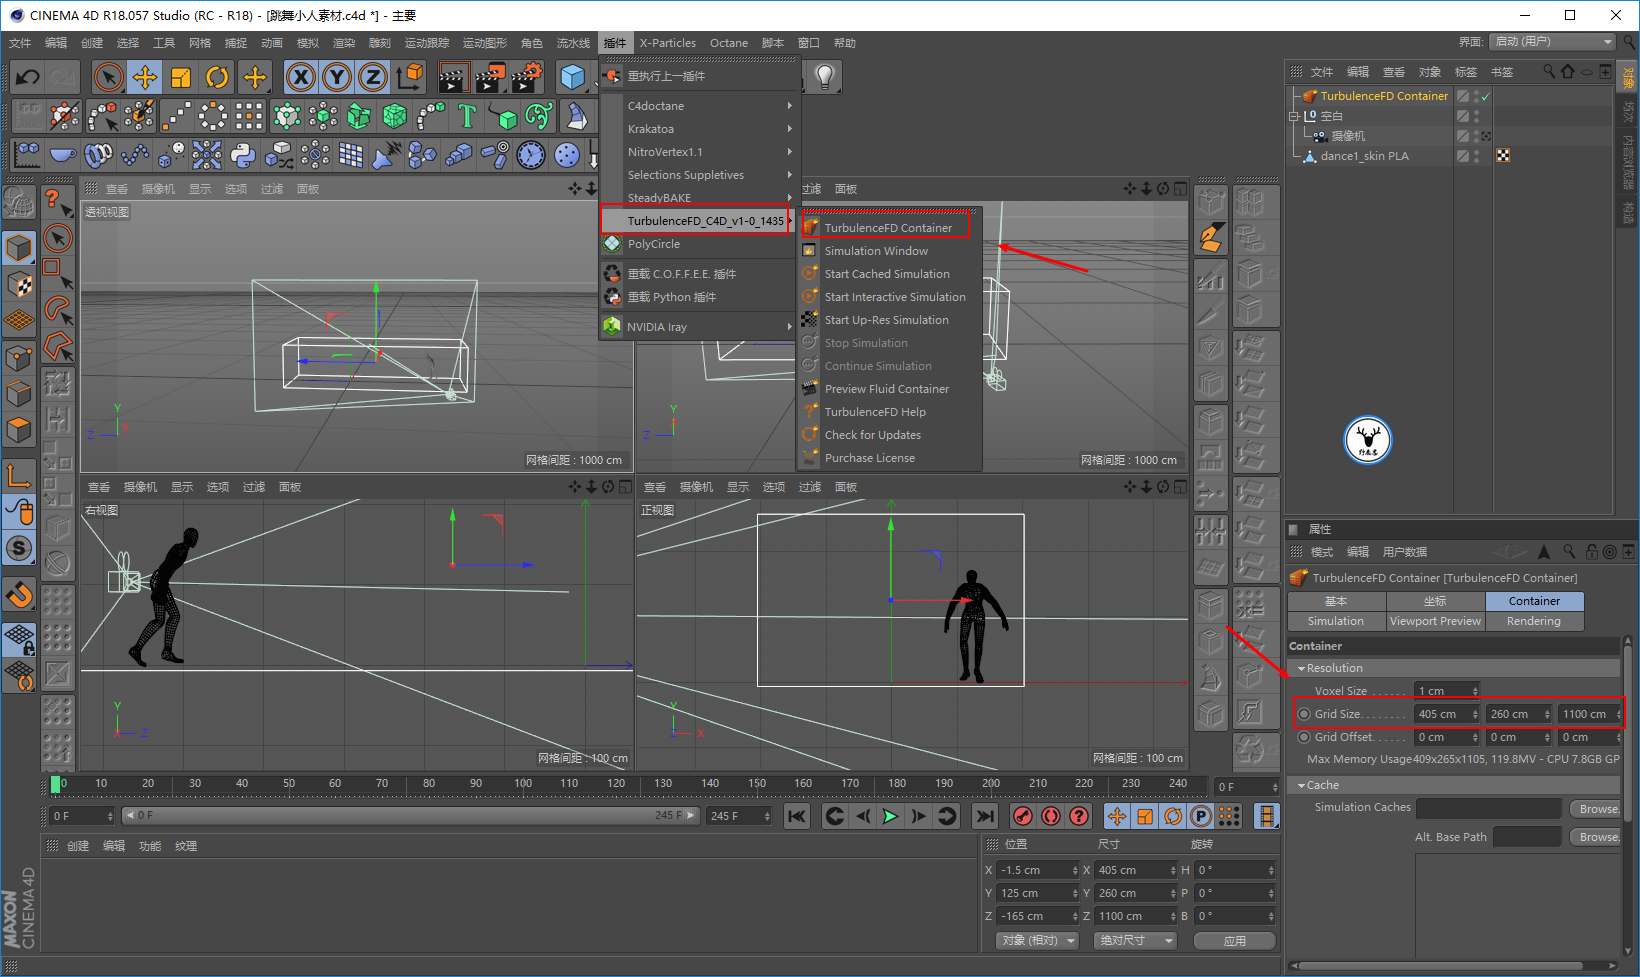Click the Grid Size animation circle
The height and width of the screenshot is (977, 1640).
(x=1304, y=714)
